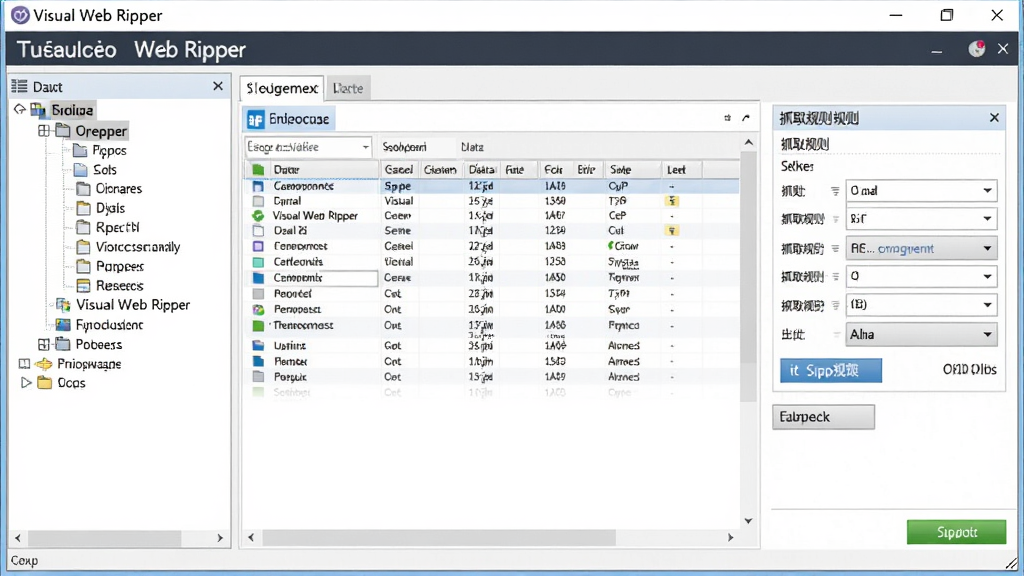
Task: Click the Gaoel column header
Action: 398,170
